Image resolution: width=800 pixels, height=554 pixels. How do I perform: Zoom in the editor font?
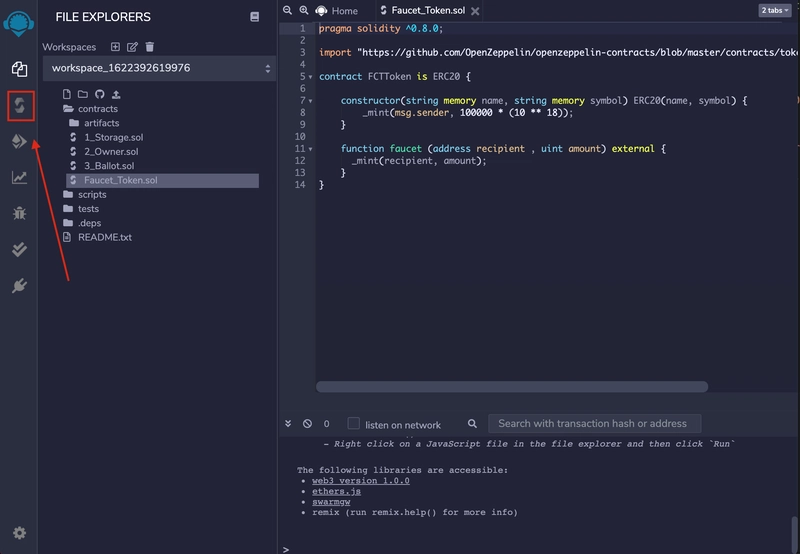pyautogui.click(x=304, y=10)
